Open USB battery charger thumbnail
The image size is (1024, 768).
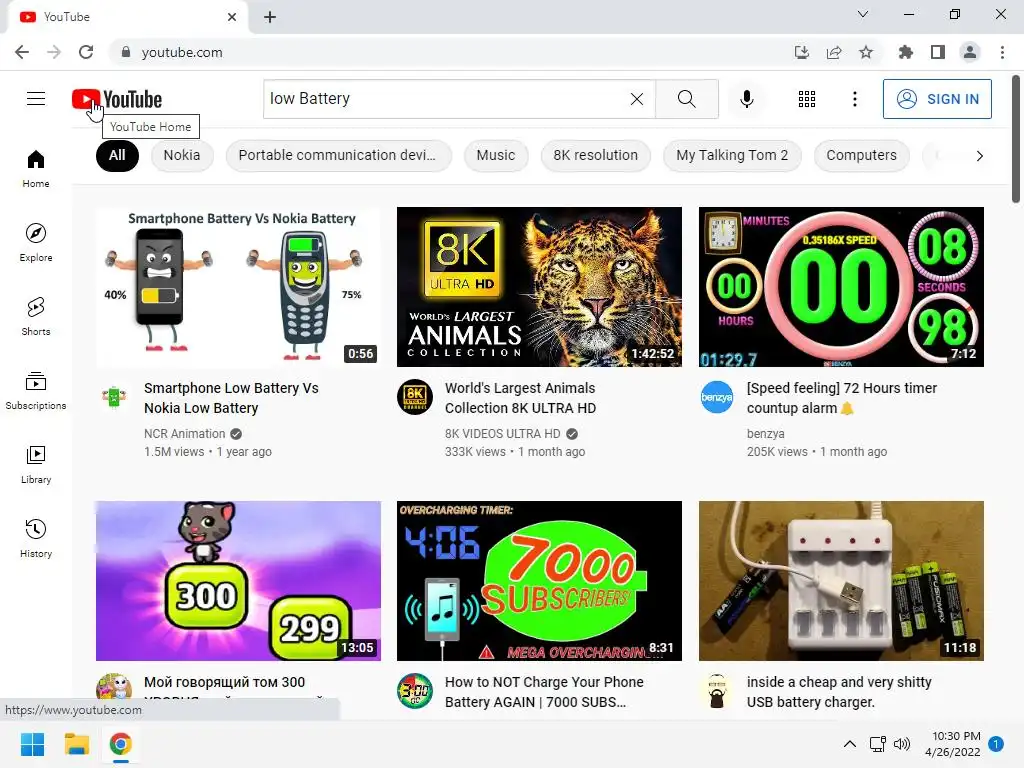tap(841, 581)
